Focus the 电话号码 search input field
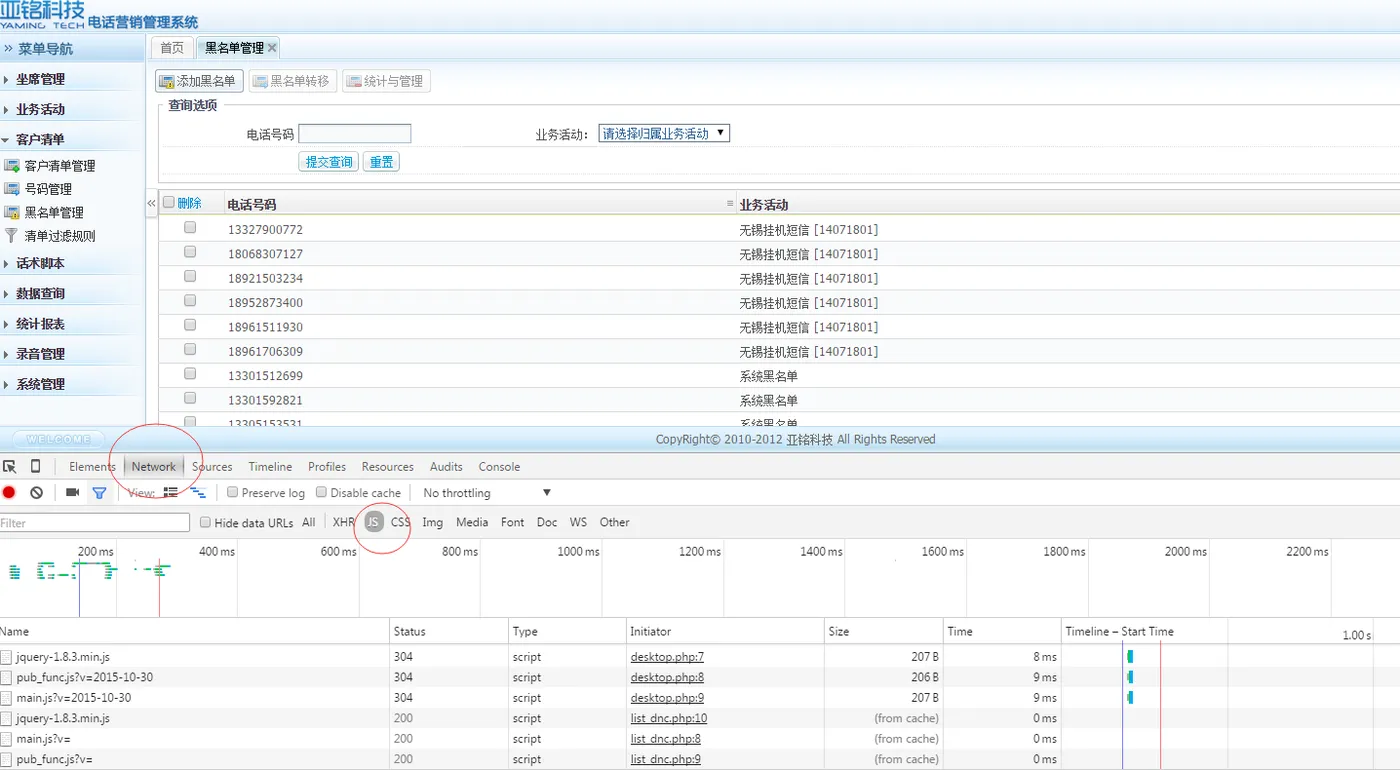 [355, 134]
